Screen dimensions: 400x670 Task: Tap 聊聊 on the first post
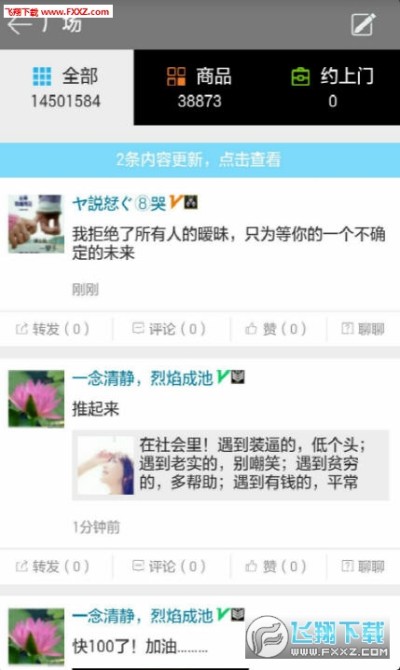(x=363, y=329)
